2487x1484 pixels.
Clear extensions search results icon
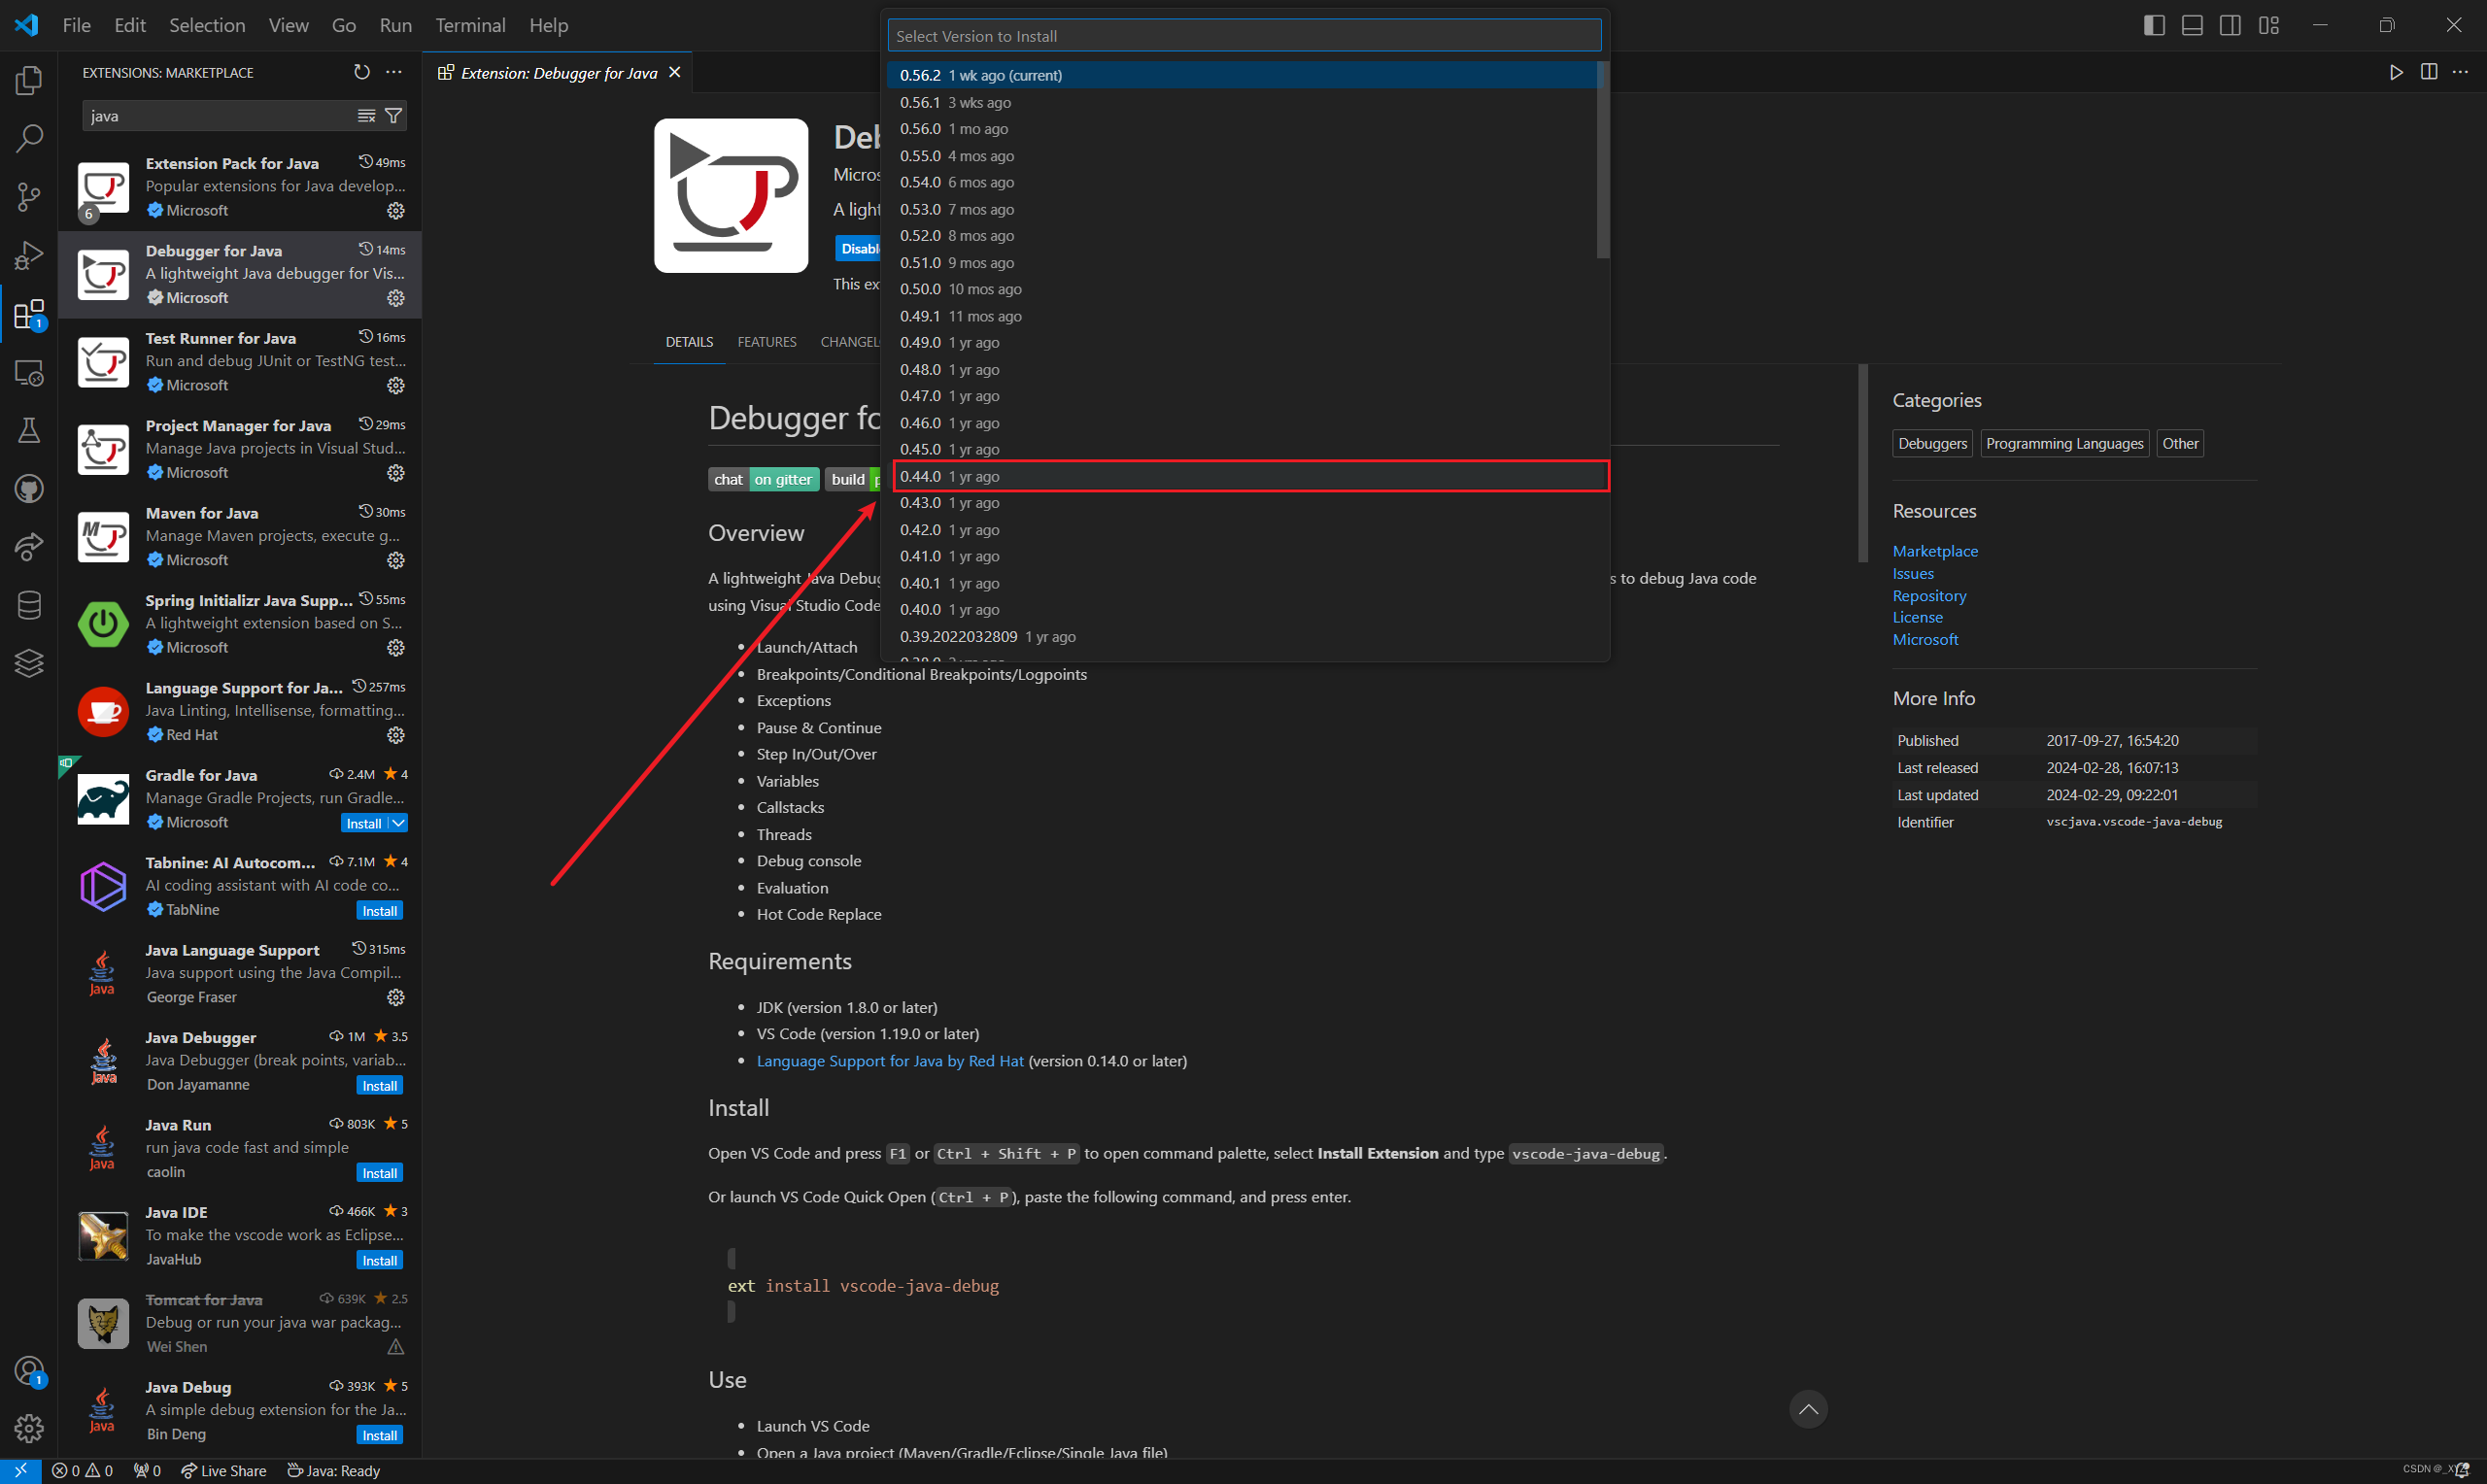click(367, 116)
